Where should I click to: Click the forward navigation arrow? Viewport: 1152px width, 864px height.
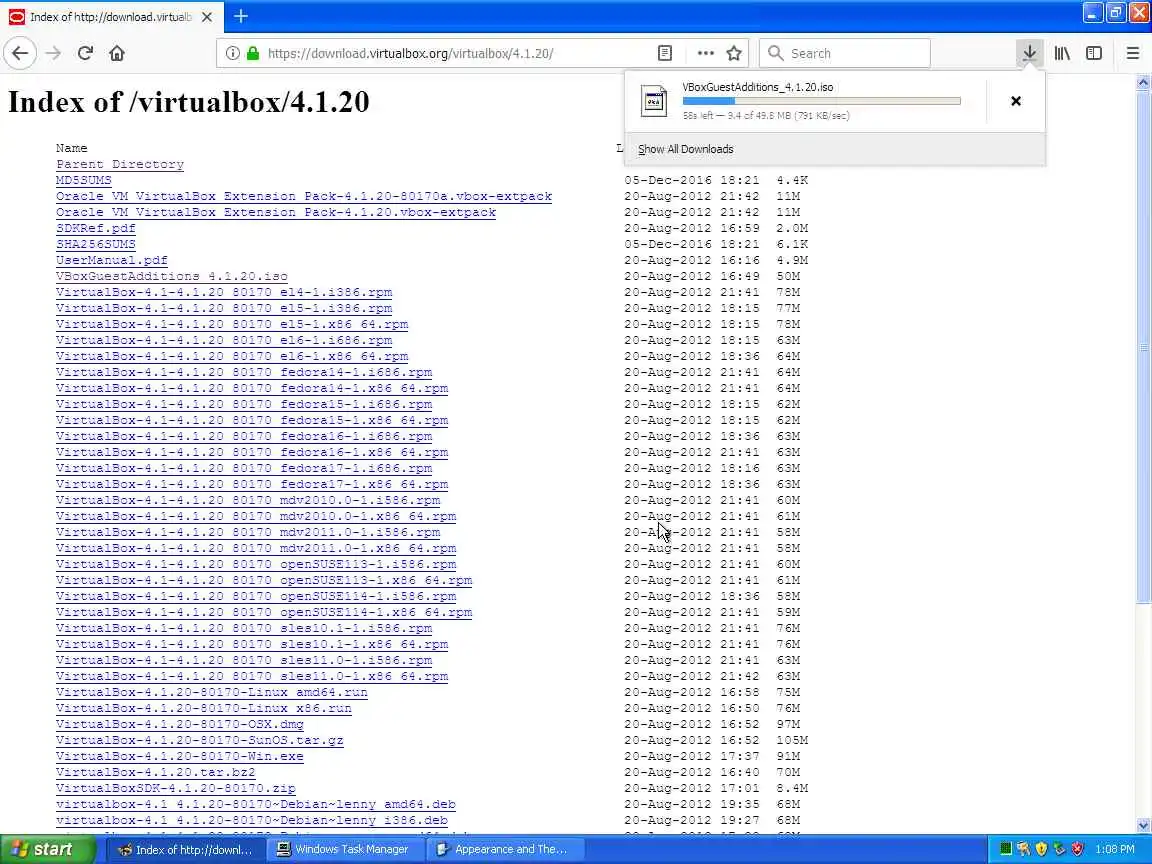tap(53, 53)
